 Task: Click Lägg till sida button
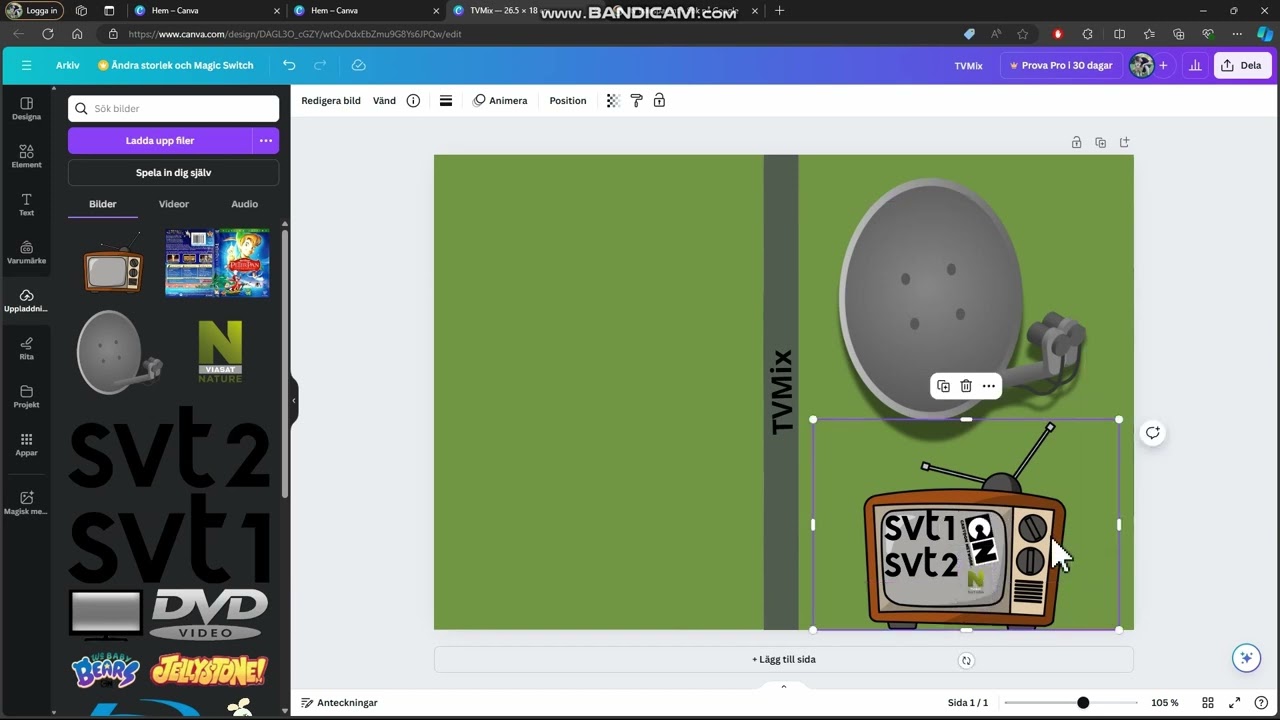[784, 660]
